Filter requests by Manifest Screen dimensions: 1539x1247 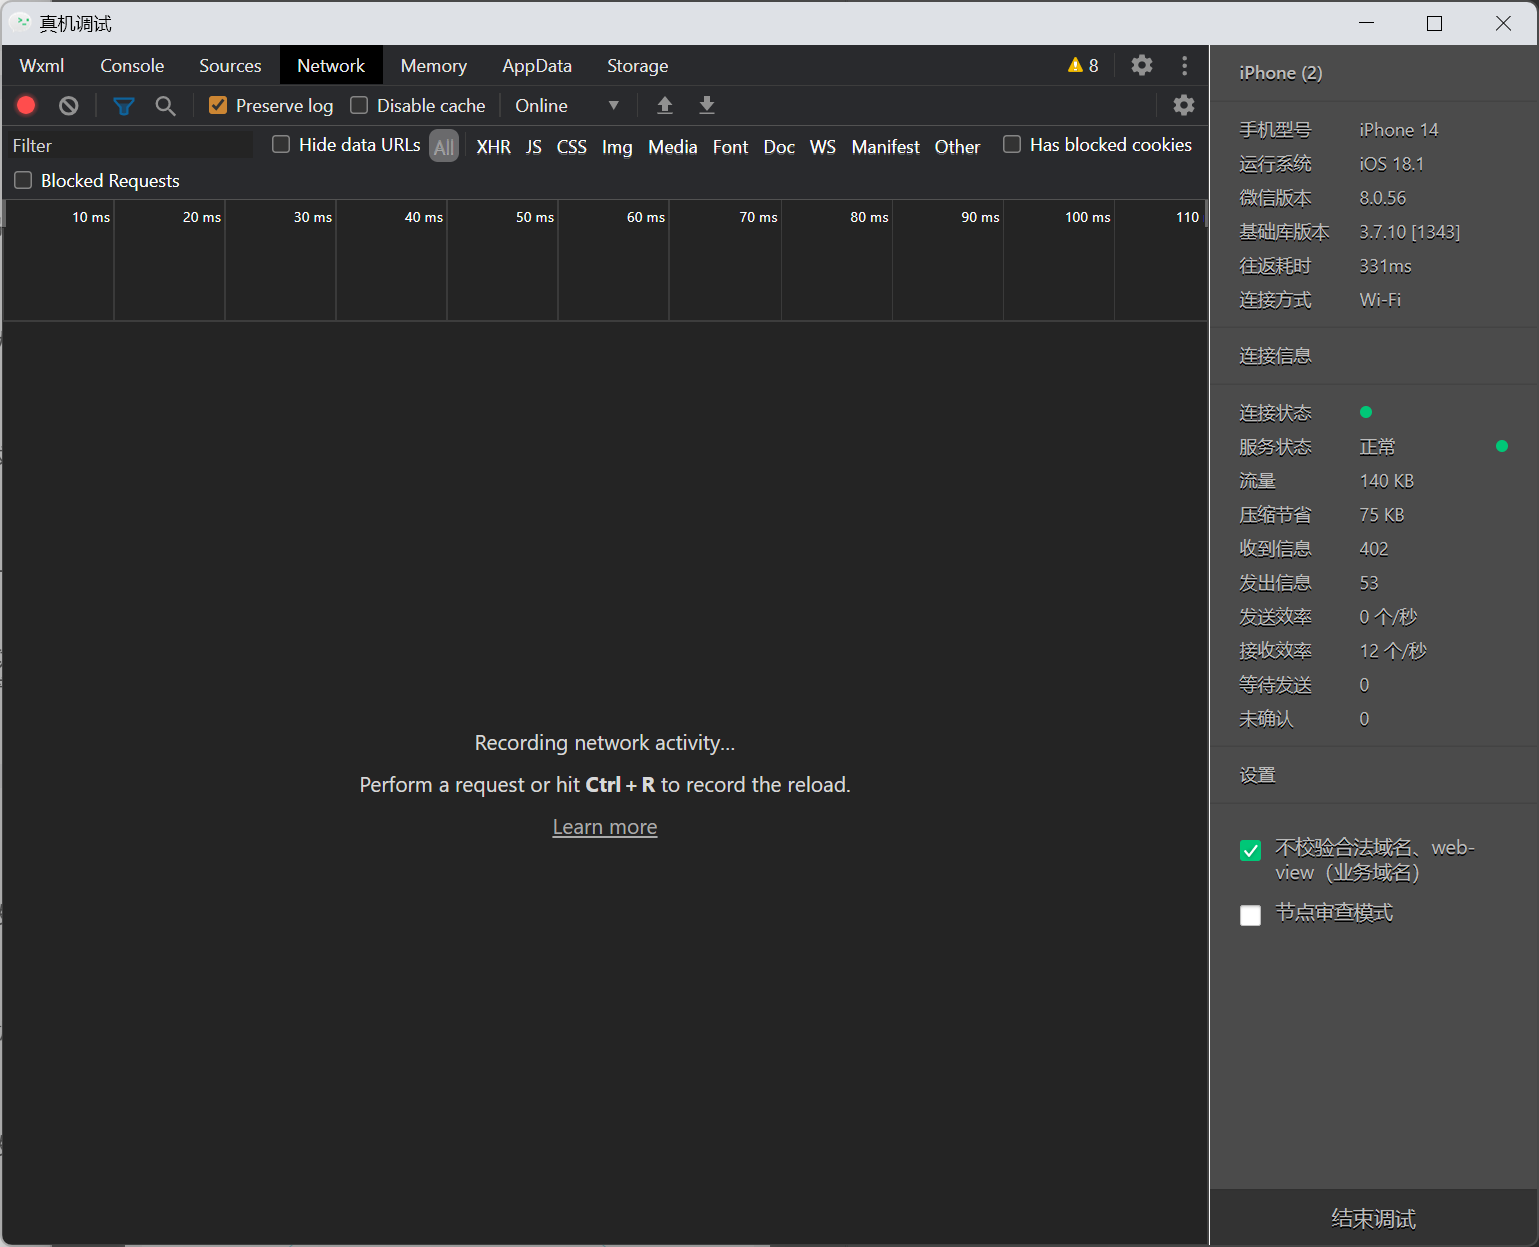click(x=886, y=146)
